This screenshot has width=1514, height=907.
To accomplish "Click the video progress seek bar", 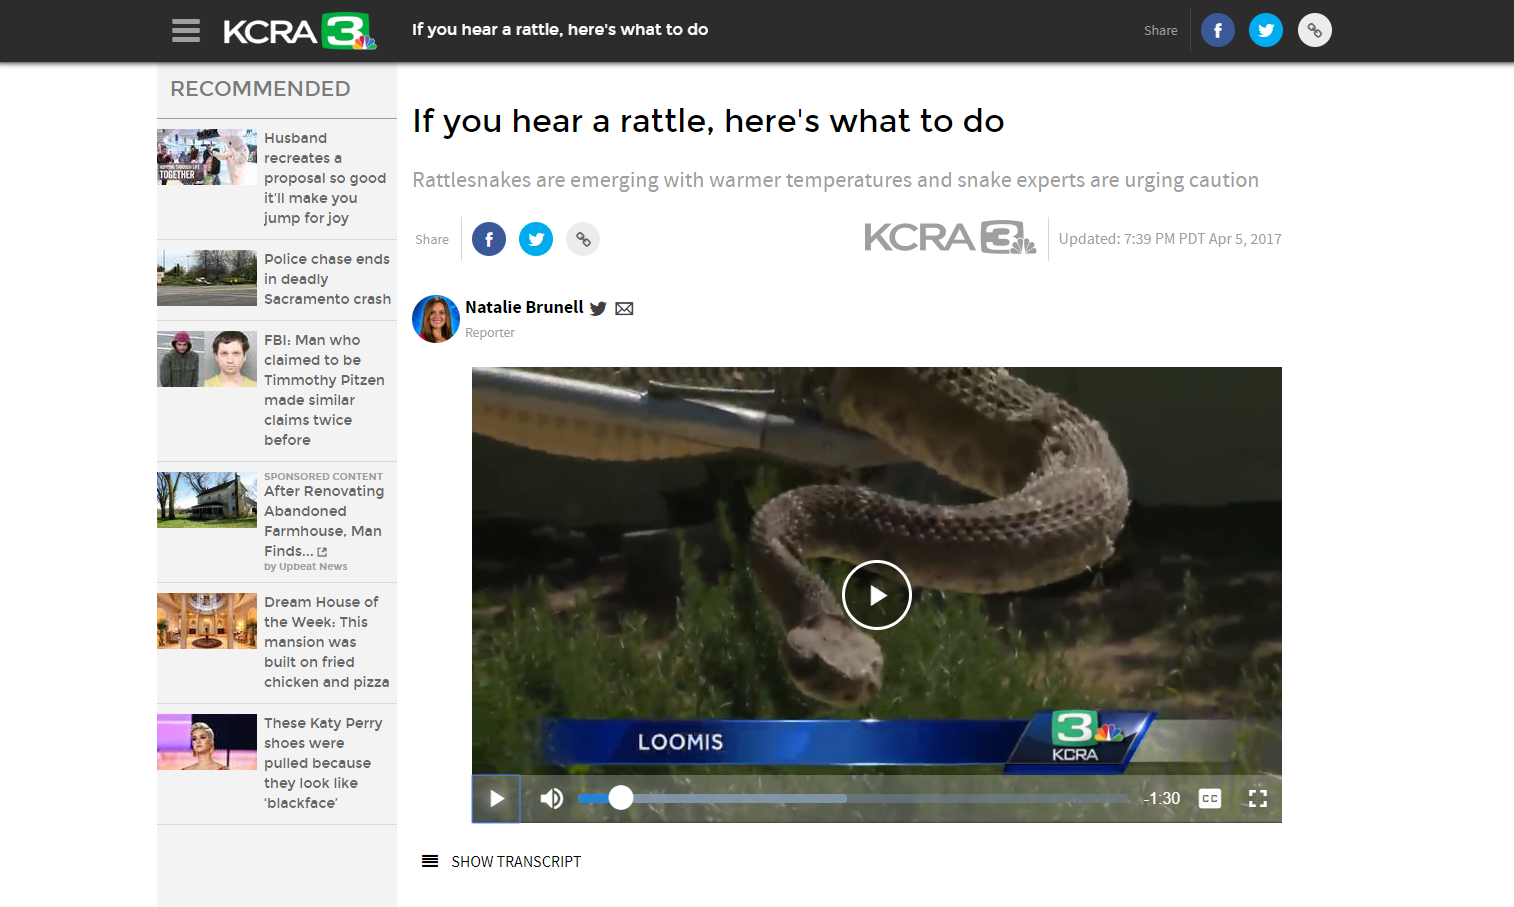I will (x=854, y=798).
